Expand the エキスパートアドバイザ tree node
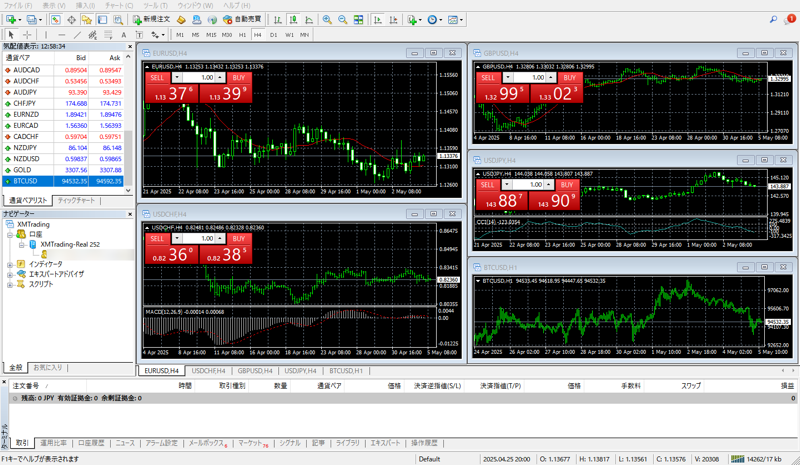Image resolution: width=800 pixels, height=465 pixels. tap(10, 275)
